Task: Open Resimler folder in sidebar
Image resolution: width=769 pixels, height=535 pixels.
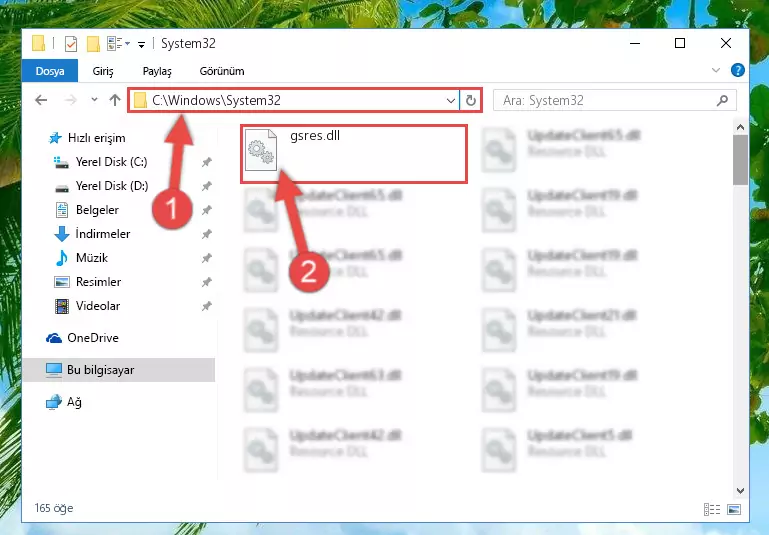Action: click(98, 282)
